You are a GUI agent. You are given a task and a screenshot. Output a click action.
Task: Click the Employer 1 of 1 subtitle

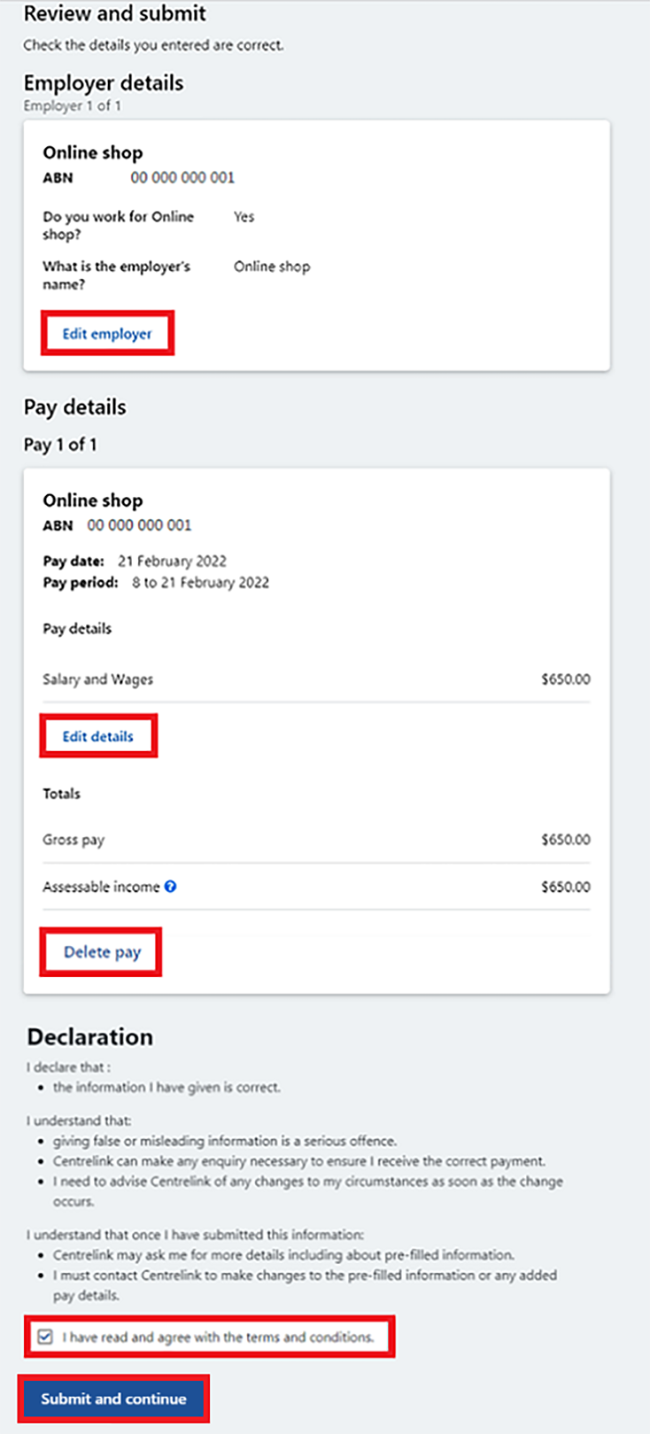click(x=72, y=106)
